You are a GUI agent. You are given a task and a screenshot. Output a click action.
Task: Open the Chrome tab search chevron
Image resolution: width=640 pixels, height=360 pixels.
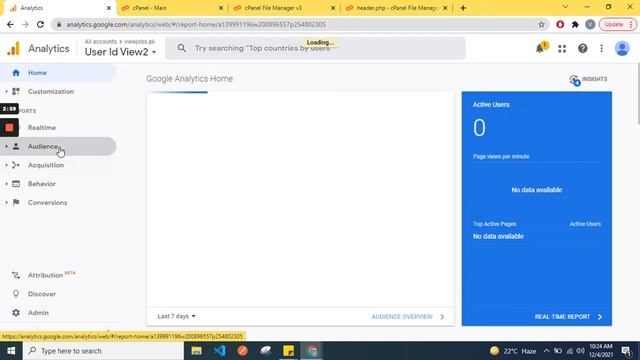565,7
